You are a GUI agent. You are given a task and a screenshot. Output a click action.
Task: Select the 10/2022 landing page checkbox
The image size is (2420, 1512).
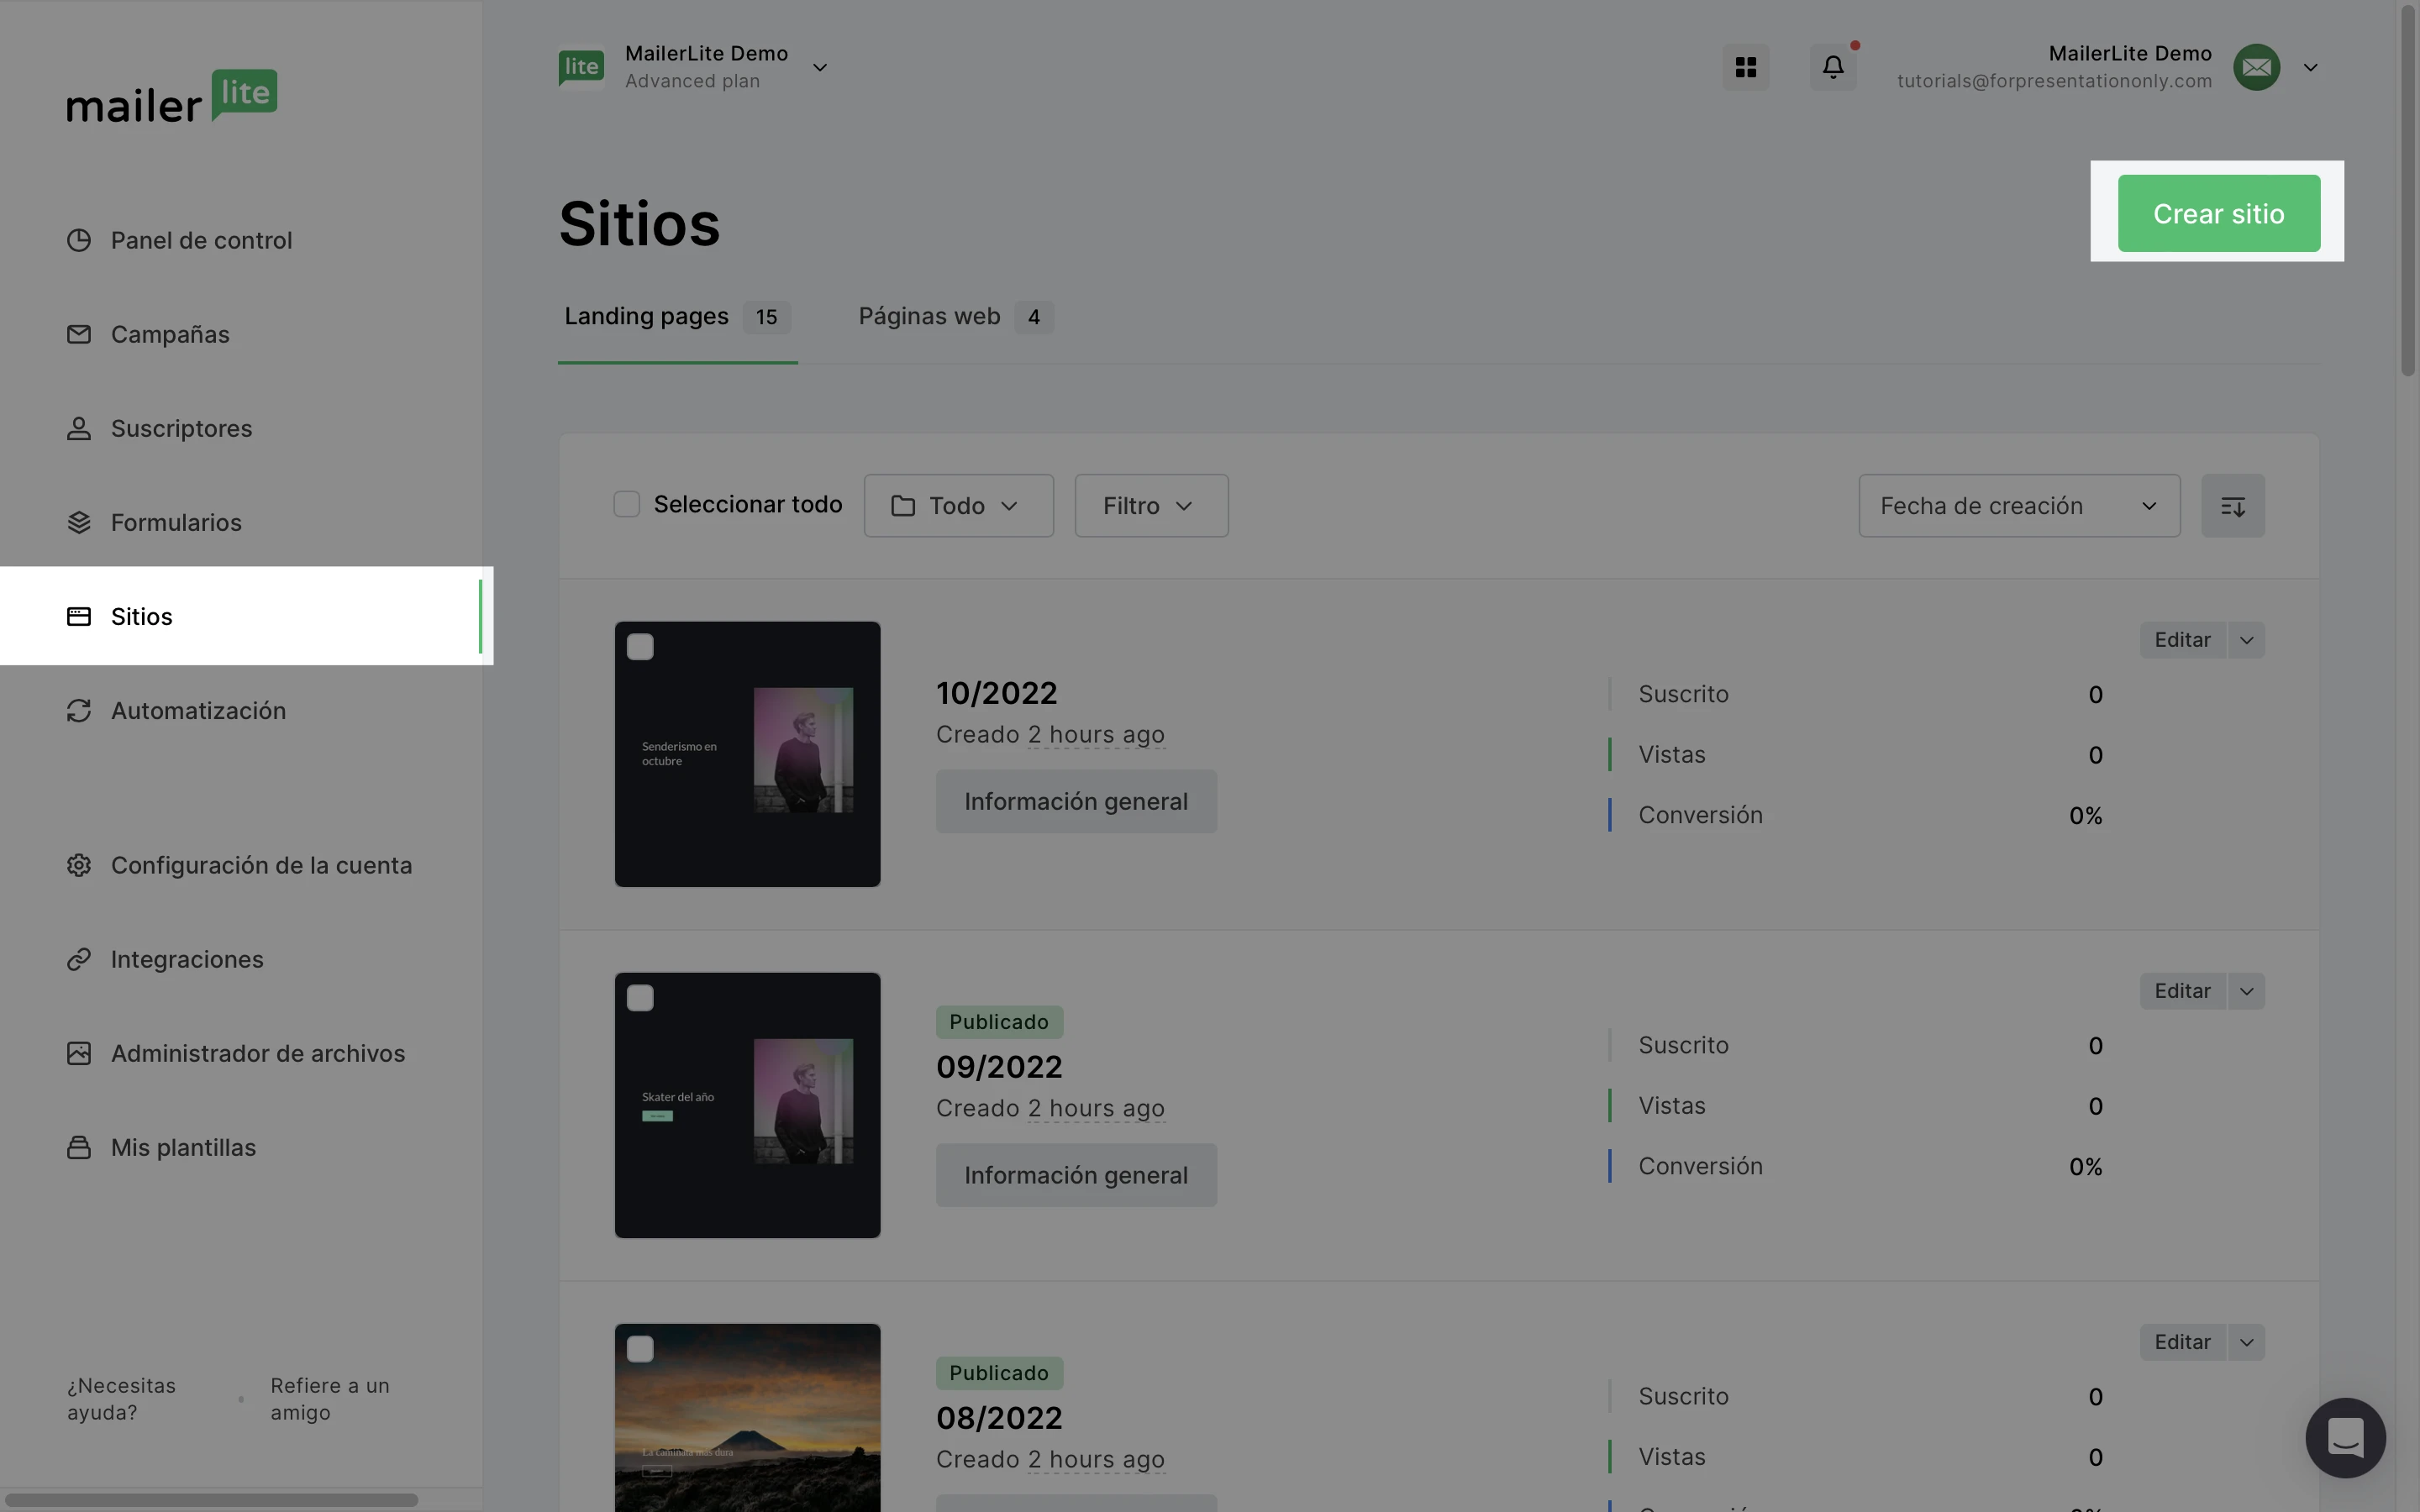640,647
